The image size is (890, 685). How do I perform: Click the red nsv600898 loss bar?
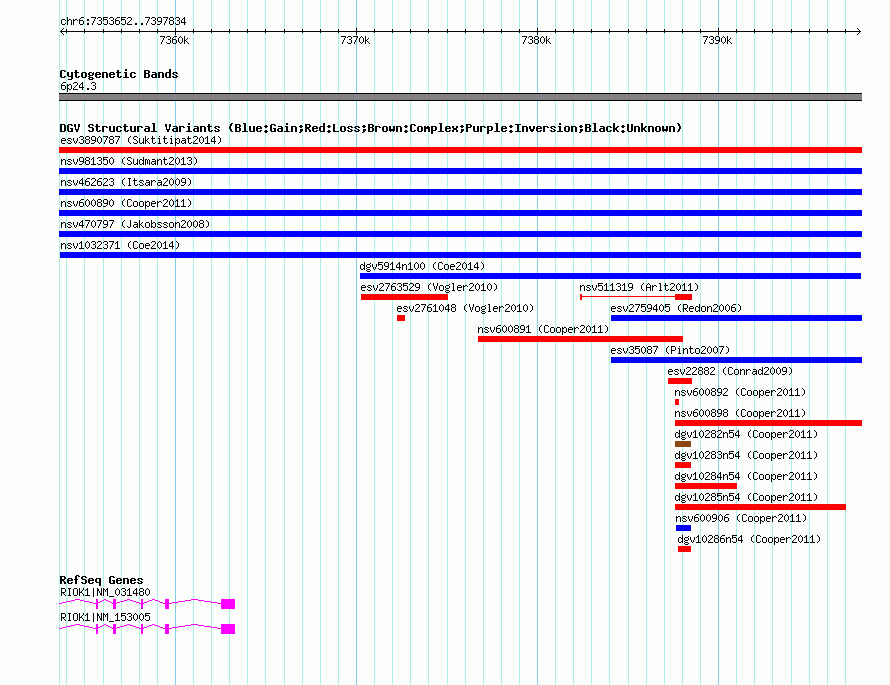point(769,423)
